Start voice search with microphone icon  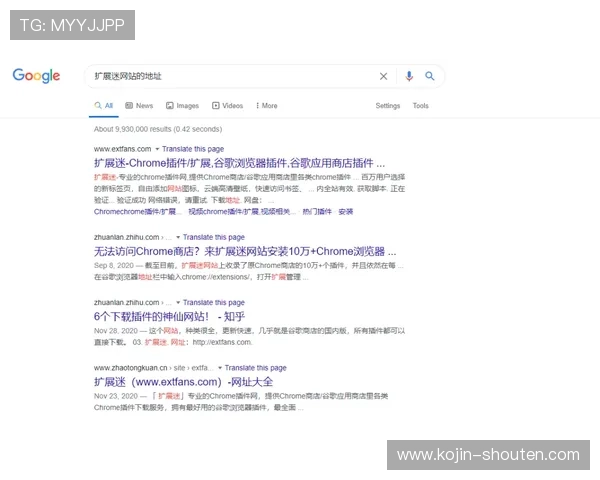tap(409, 76)
